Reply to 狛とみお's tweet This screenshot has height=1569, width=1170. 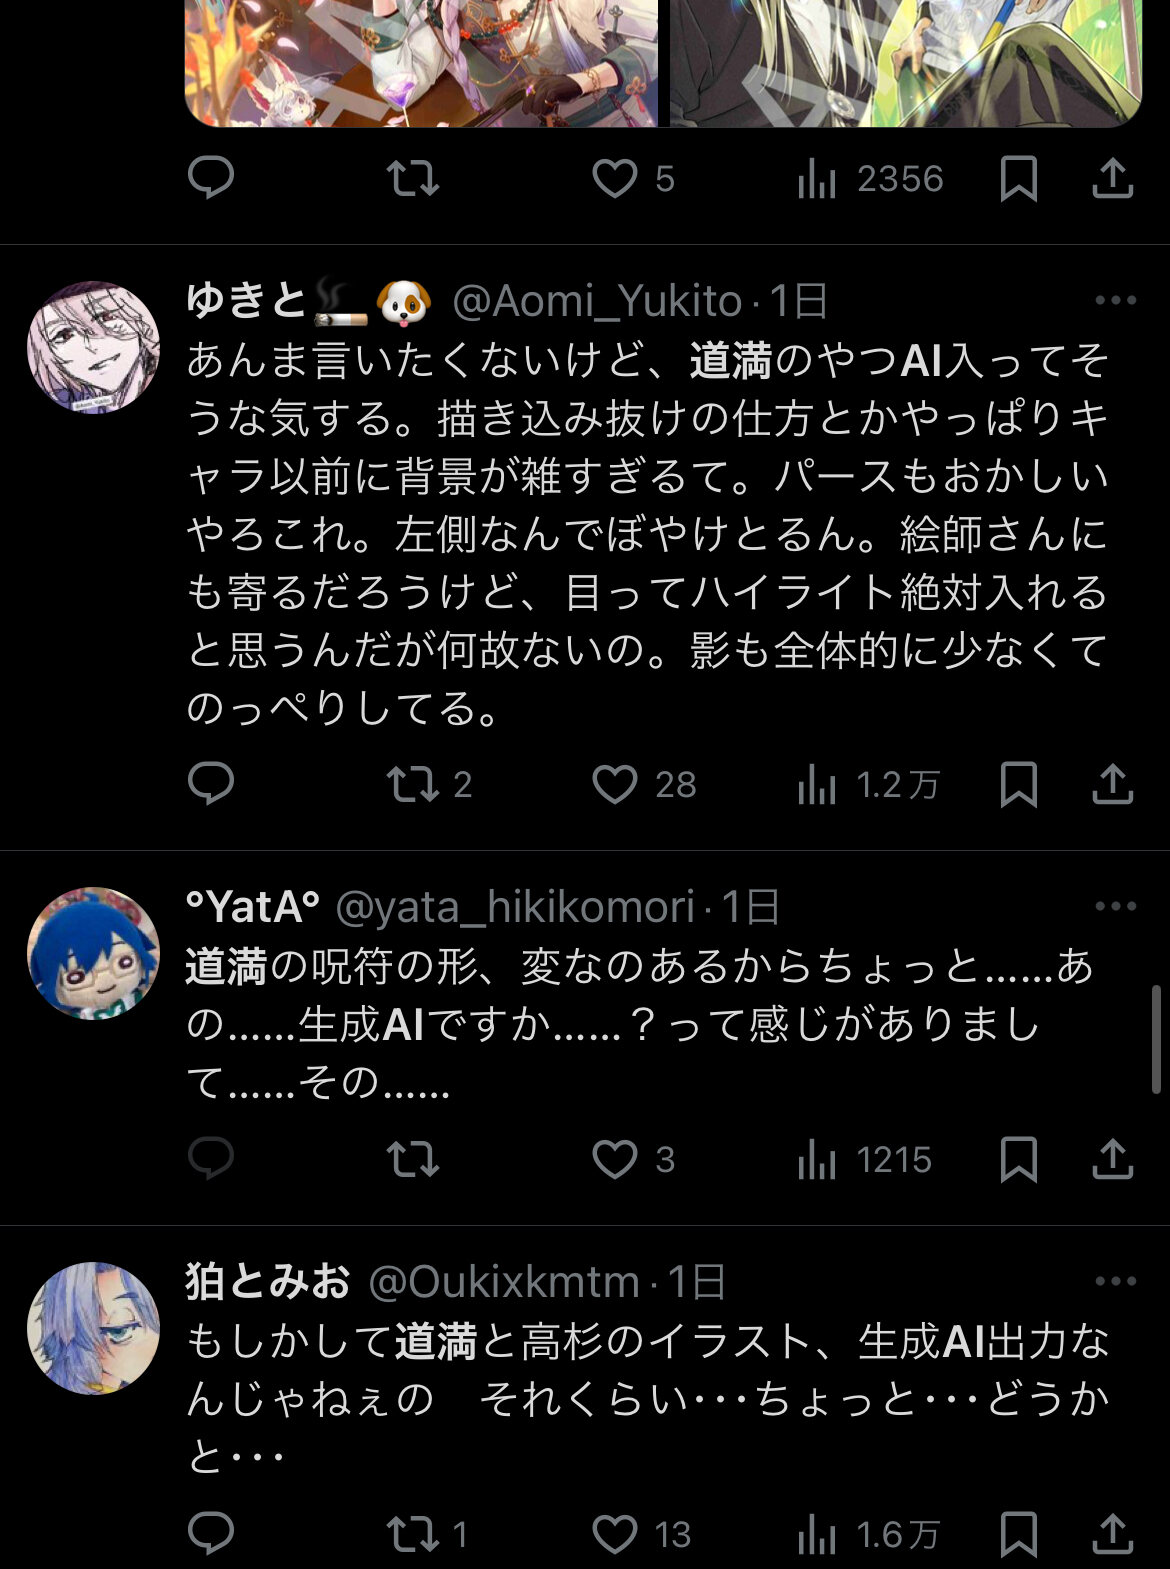point(211,1533)
